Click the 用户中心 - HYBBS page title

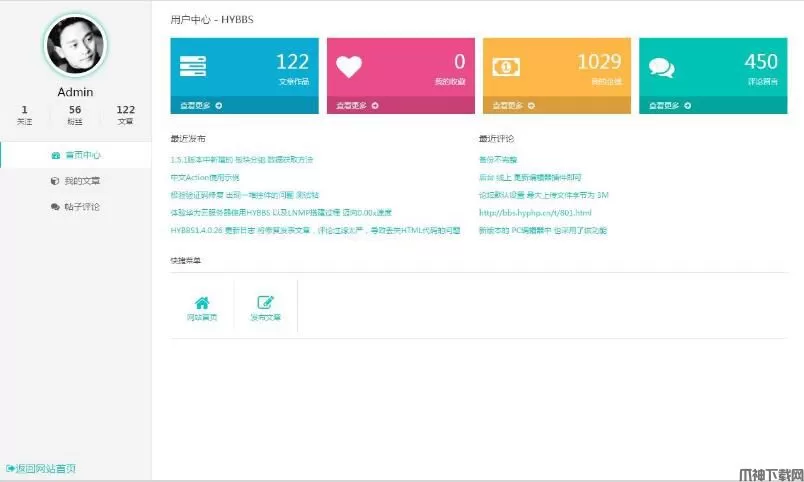[212, 19]
